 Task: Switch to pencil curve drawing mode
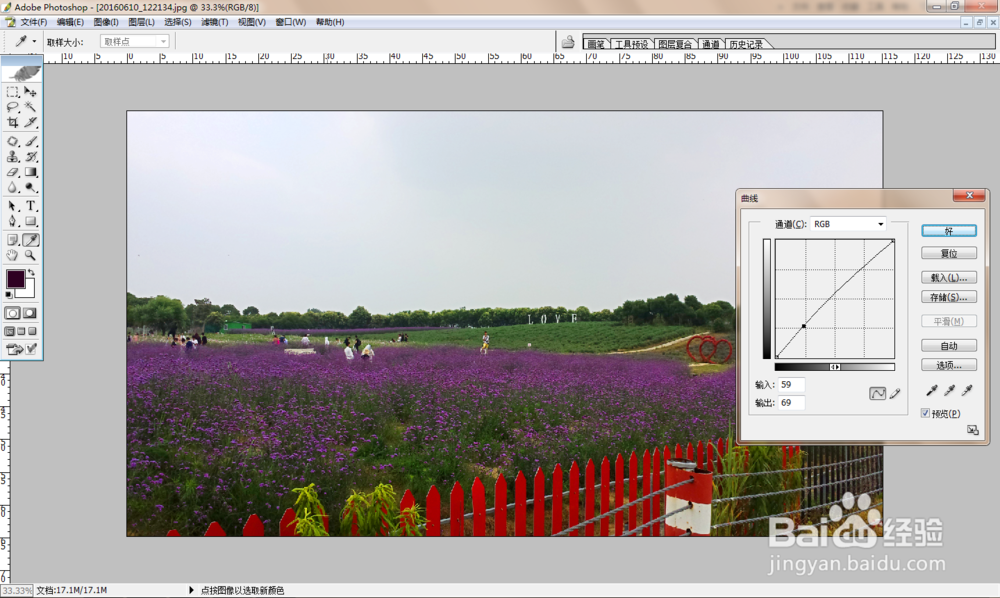(895, 393)
